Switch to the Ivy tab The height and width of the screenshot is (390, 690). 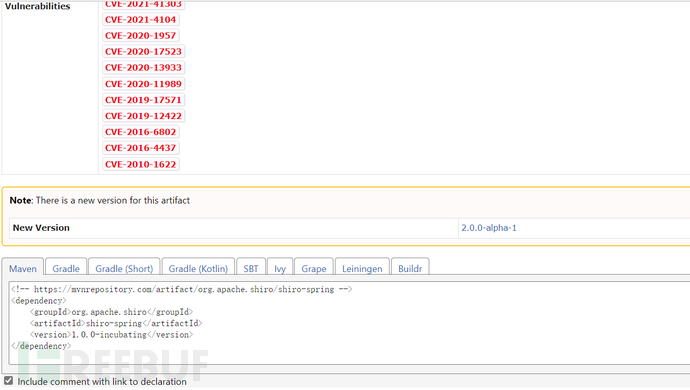tap(280, 268)
